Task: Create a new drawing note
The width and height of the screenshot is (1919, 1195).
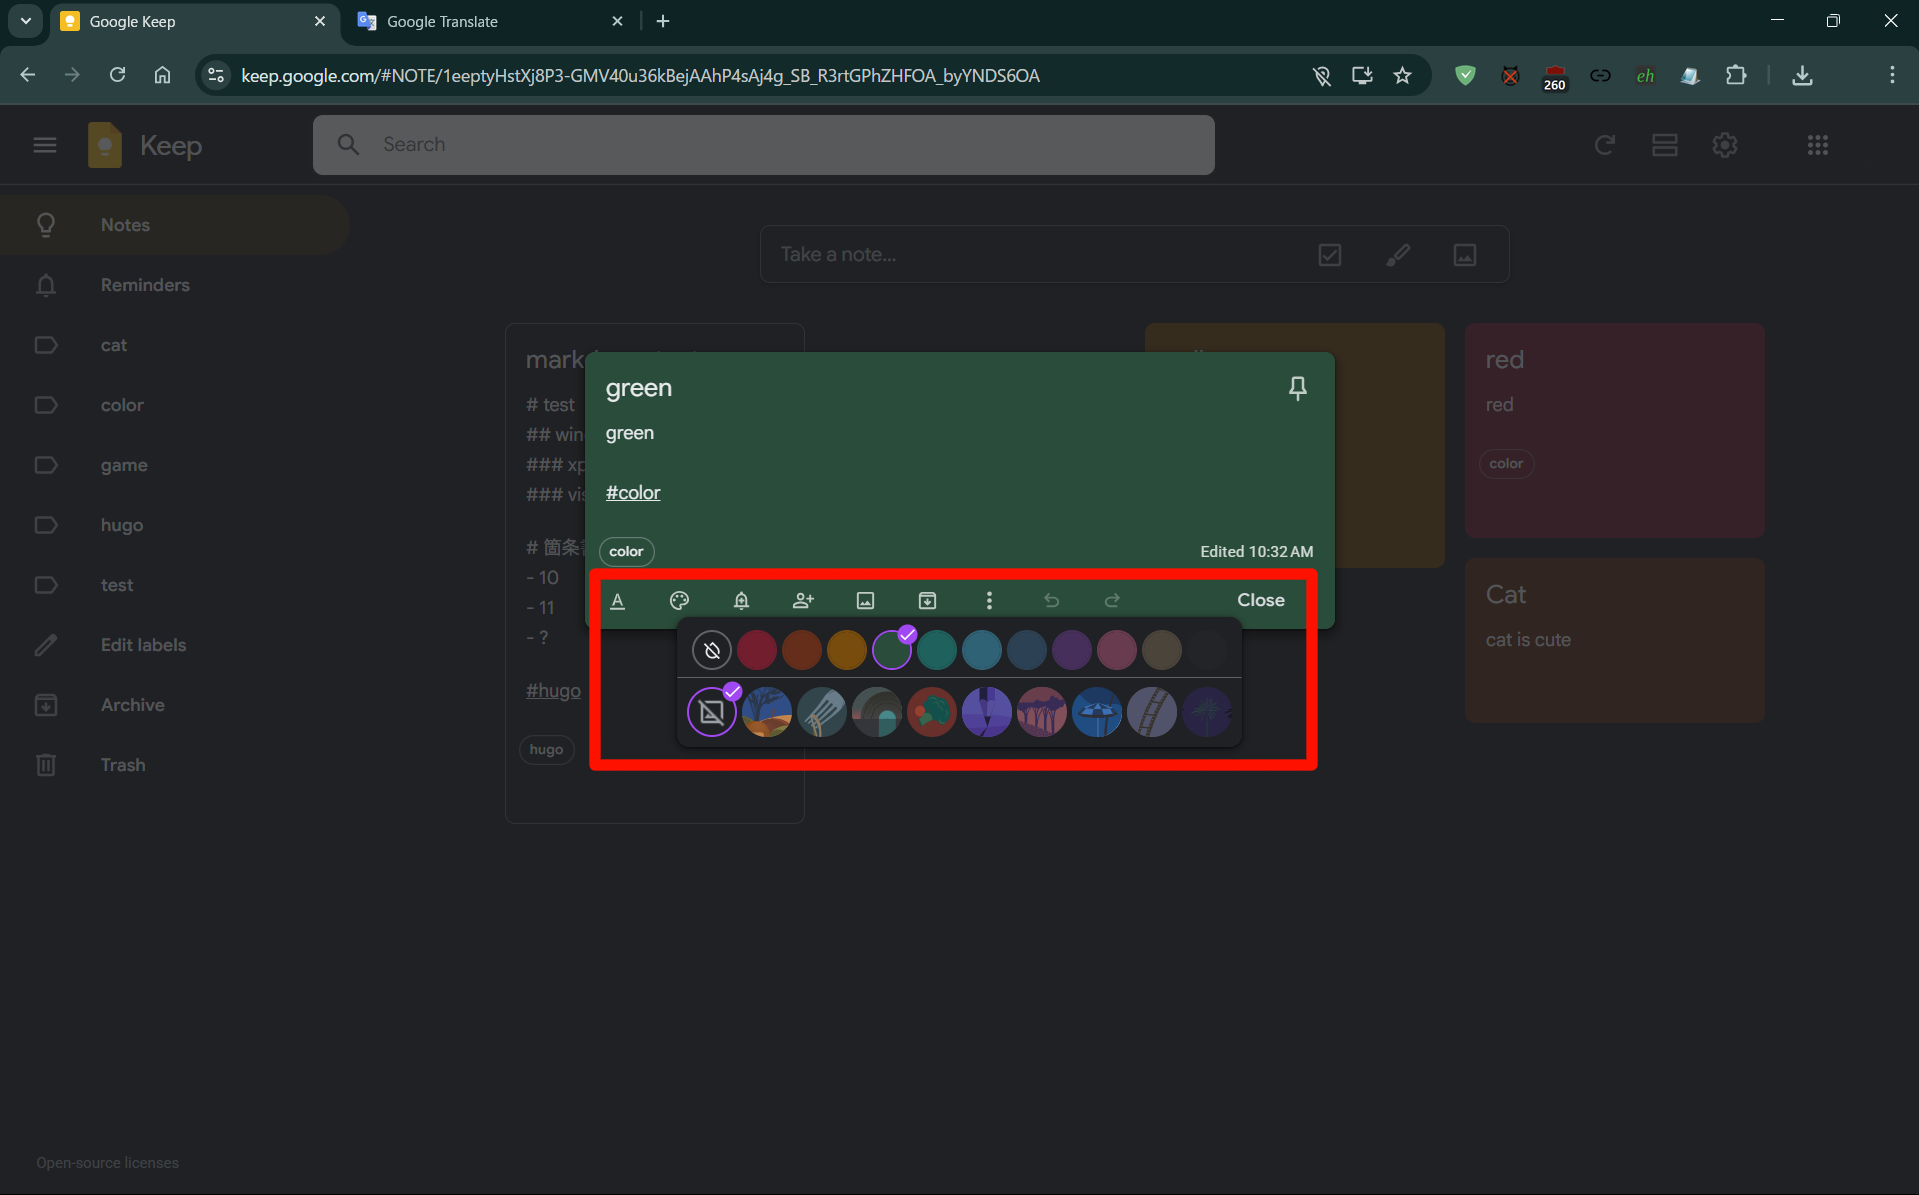Action: coord(1398,255)
